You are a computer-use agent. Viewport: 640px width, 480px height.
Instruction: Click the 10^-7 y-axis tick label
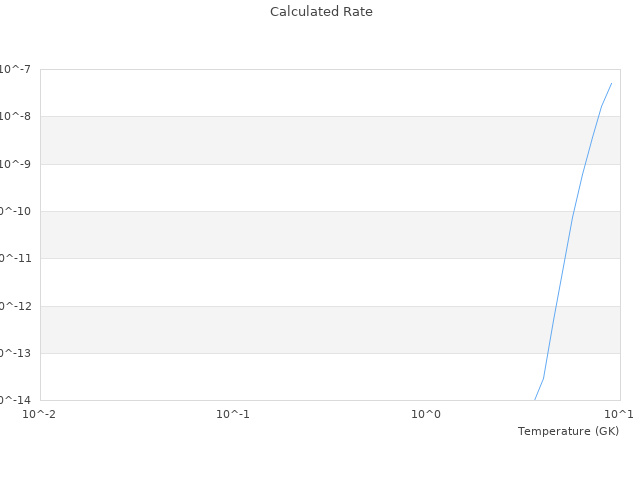click(x=15, y=69)
